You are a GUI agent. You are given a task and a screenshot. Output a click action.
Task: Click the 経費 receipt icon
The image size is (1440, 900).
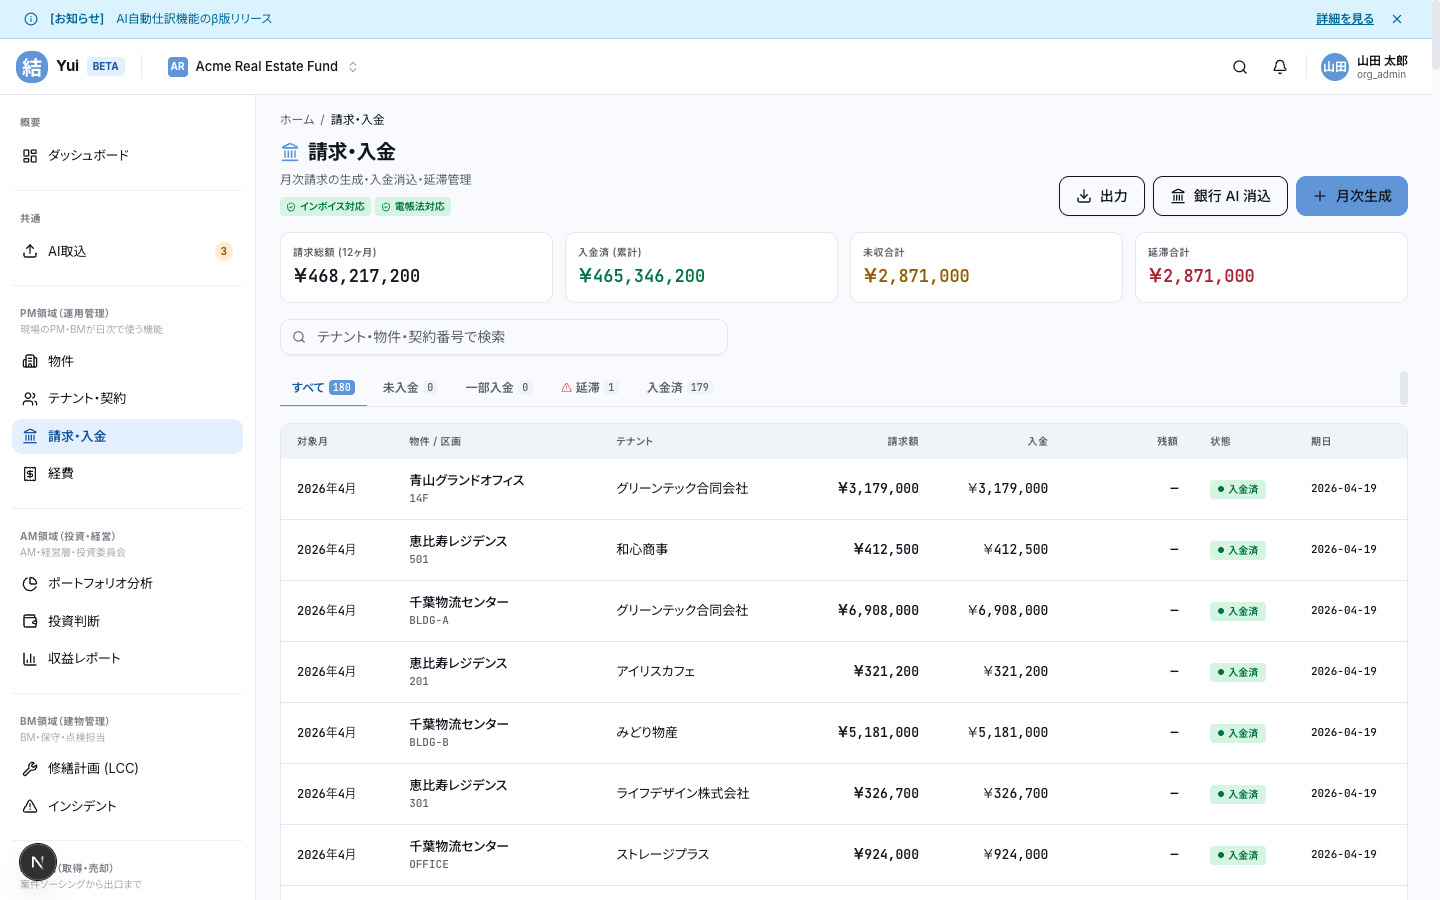point(30,474)
